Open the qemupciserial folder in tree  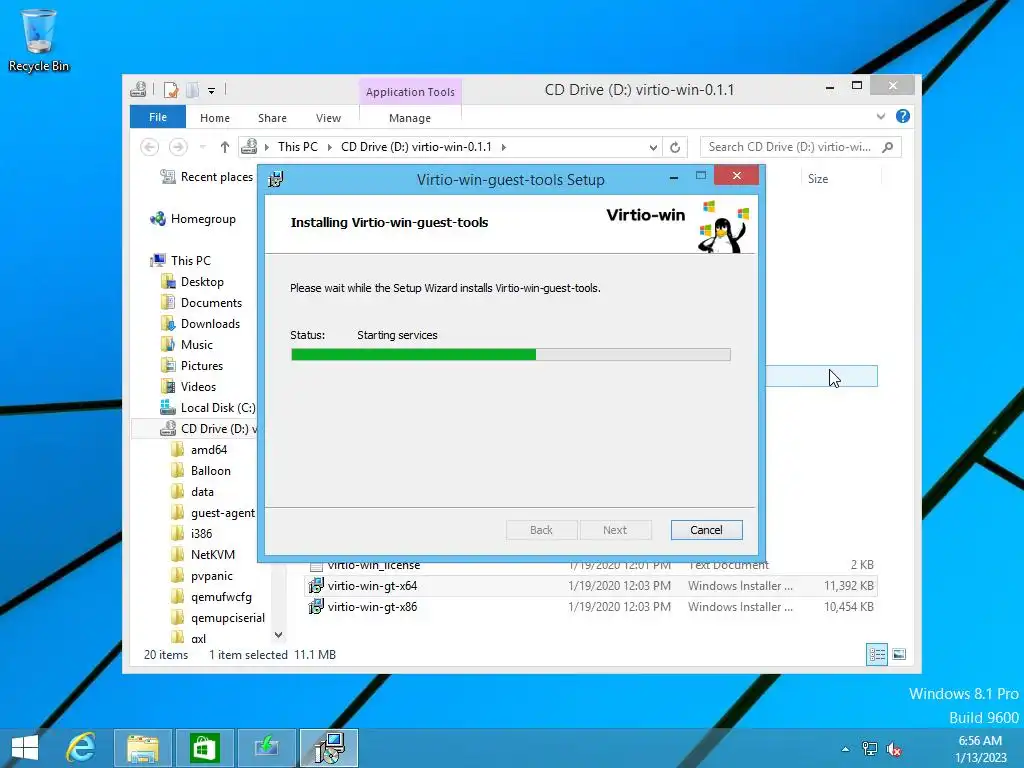click(x=218, y=617)
